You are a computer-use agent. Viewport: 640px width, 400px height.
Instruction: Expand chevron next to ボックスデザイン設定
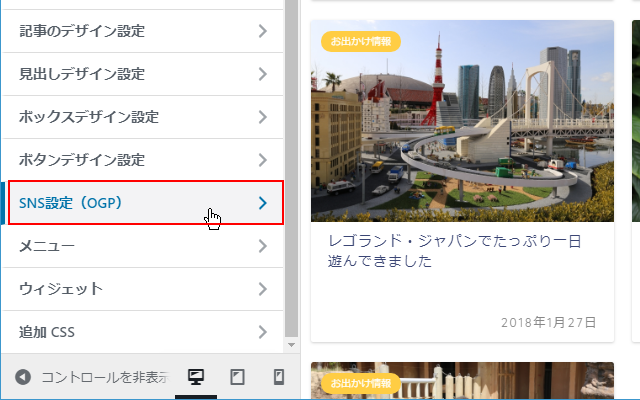263,117
